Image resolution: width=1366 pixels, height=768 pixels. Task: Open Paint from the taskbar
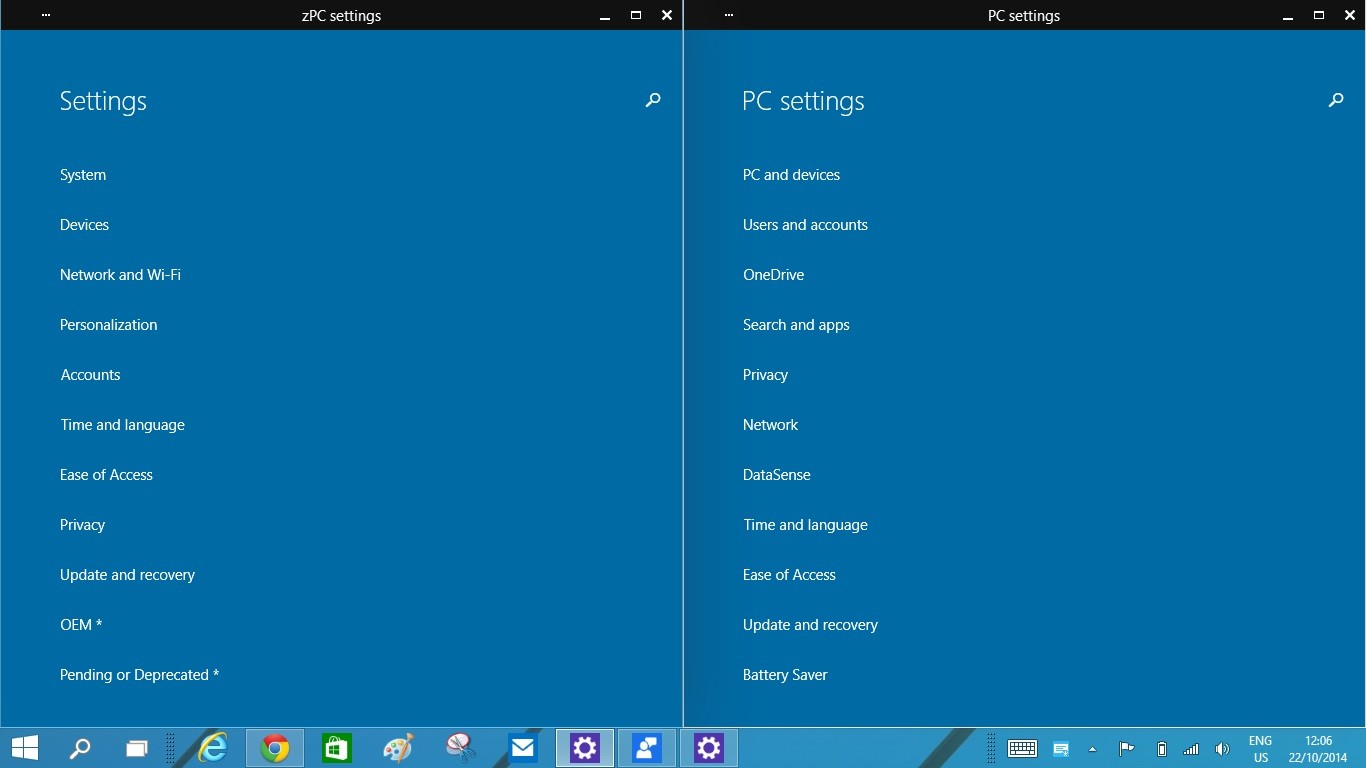click(x=397, y=747)
